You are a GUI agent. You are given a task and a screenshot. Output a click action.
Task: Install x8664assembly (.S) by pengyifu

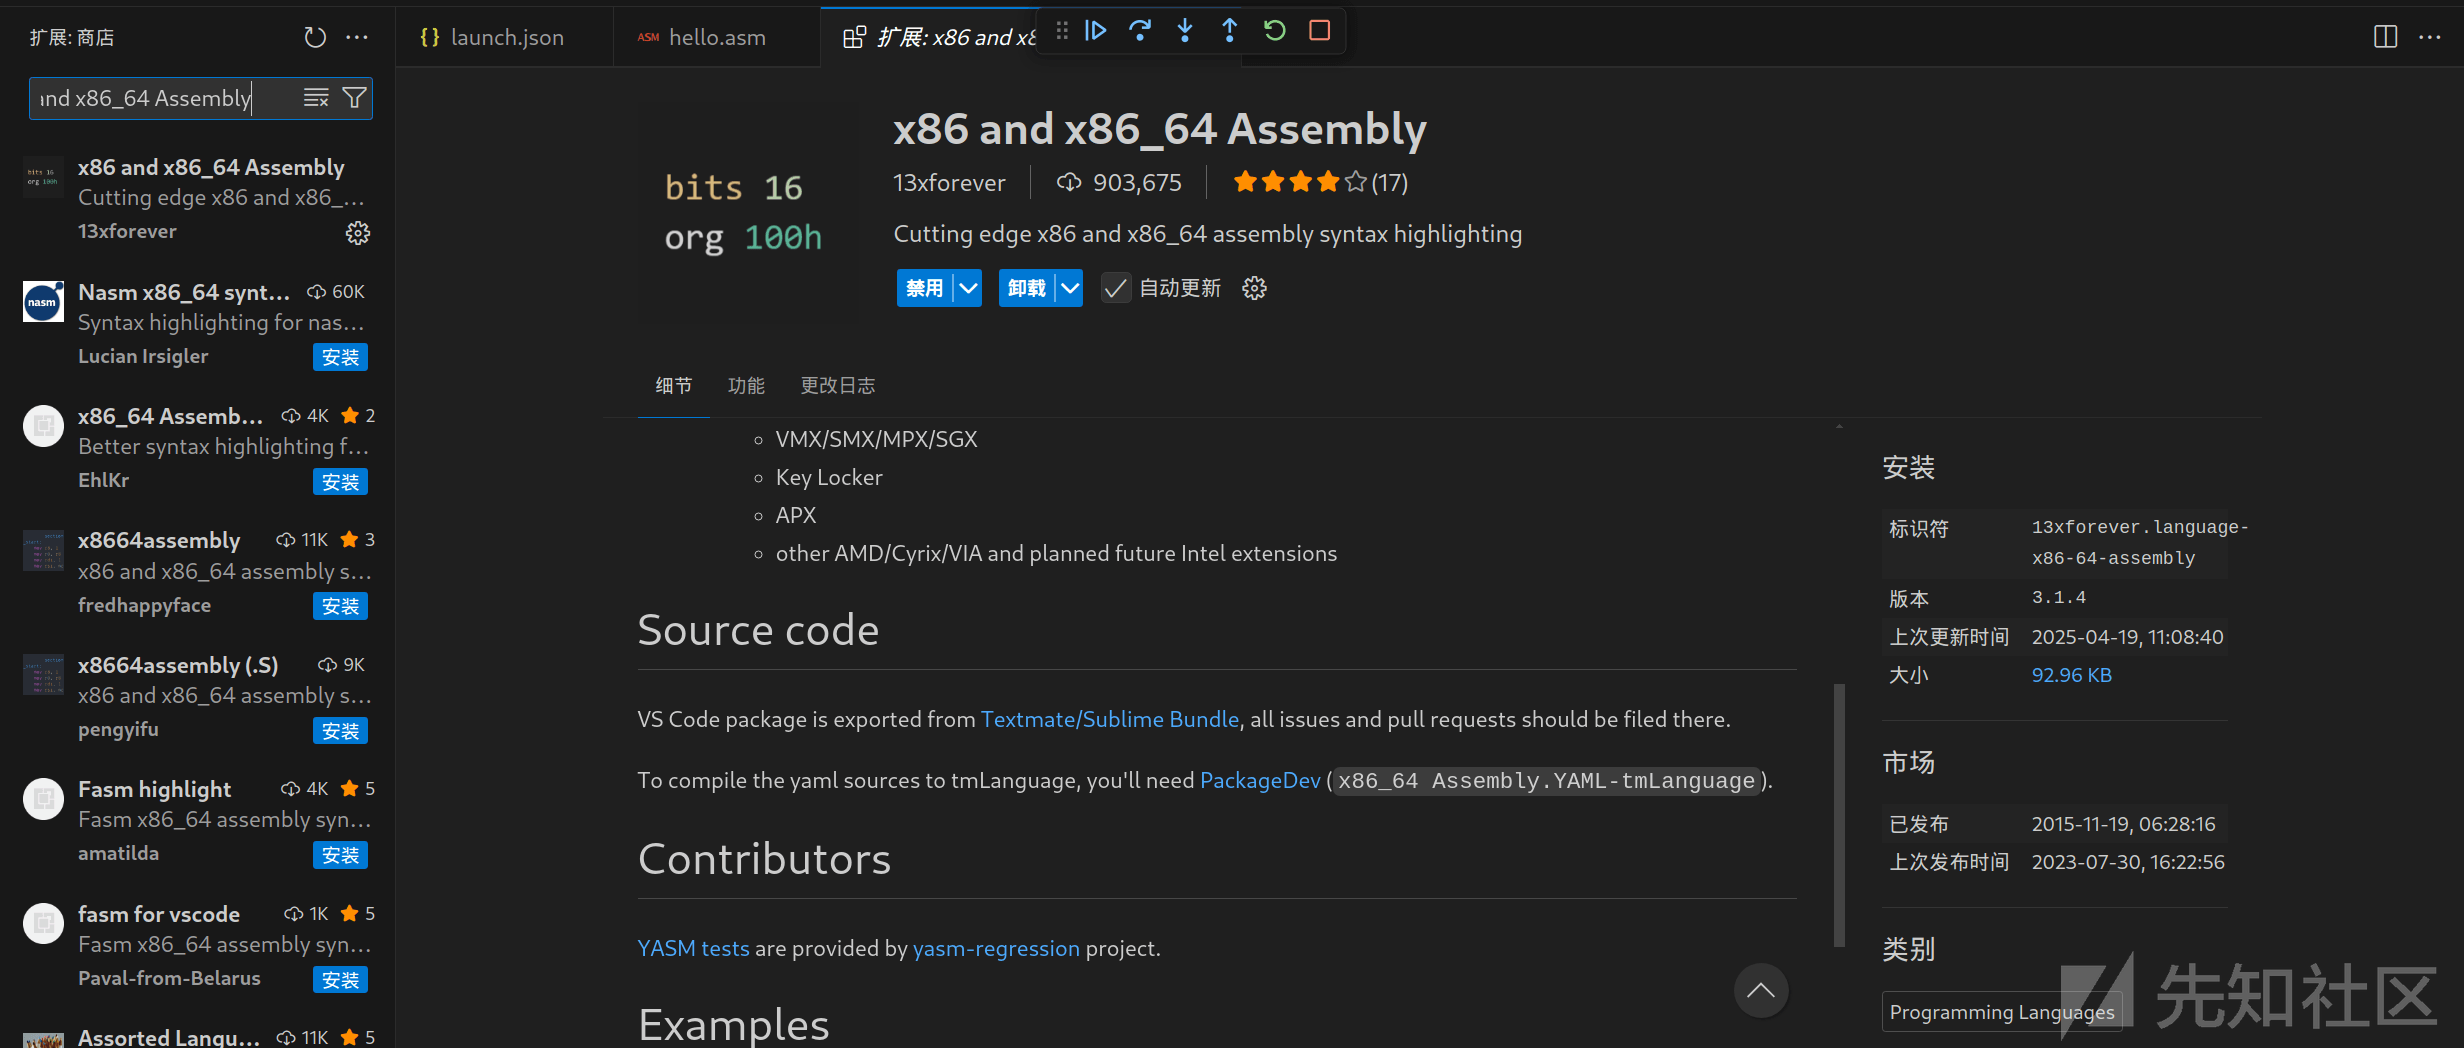point(340,731)
